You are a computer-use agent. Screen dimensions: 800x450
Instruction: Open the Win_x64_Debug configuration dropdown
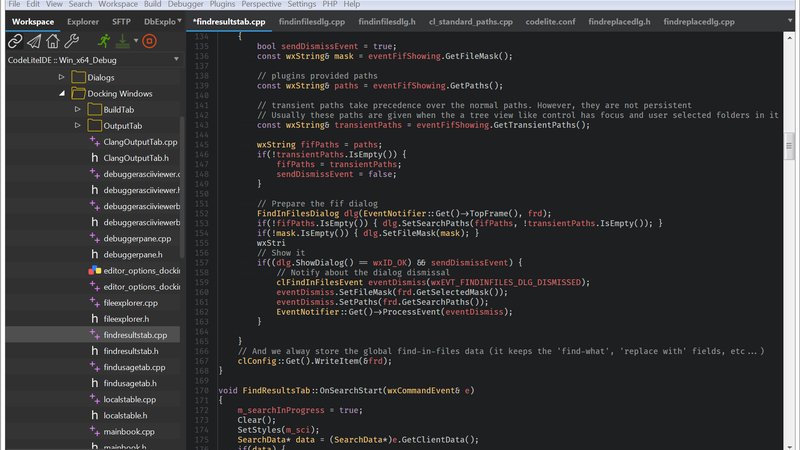tap(176, 59)
